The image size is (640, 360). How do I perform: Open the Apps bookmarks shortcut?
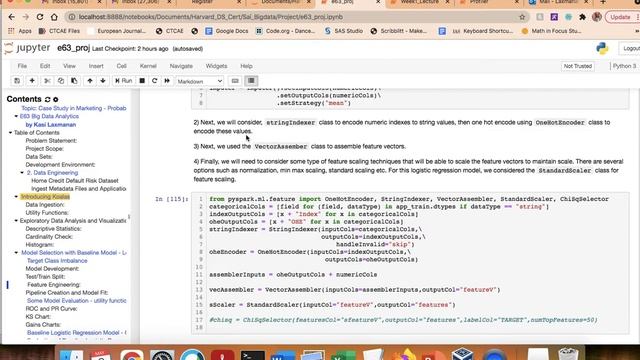[20, 31]
